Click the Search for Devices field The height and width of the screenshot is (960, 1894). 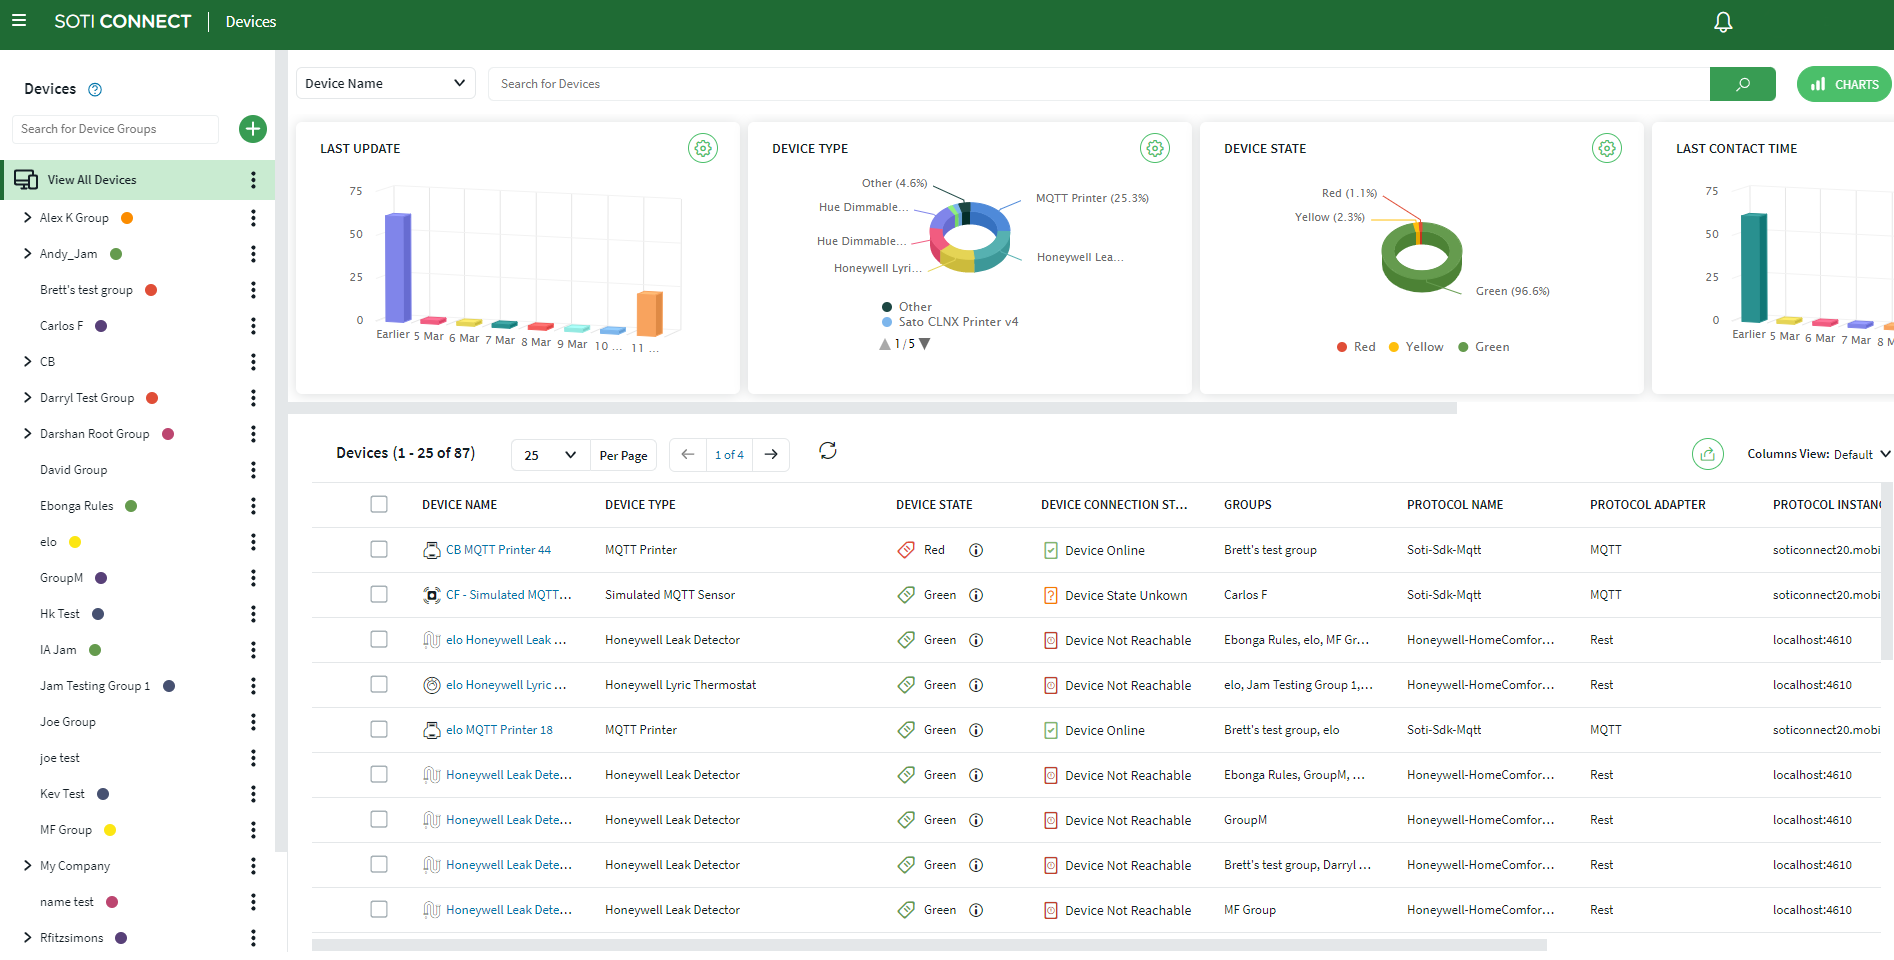click(1099, 84)
